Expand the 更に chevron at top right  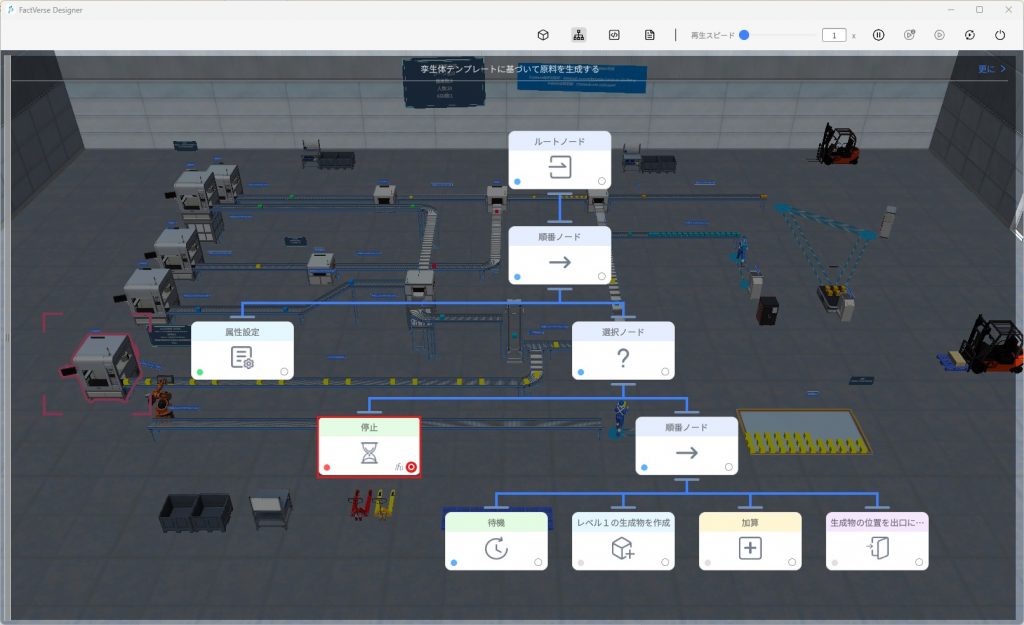pyautogui.click(x=992, y=69)
